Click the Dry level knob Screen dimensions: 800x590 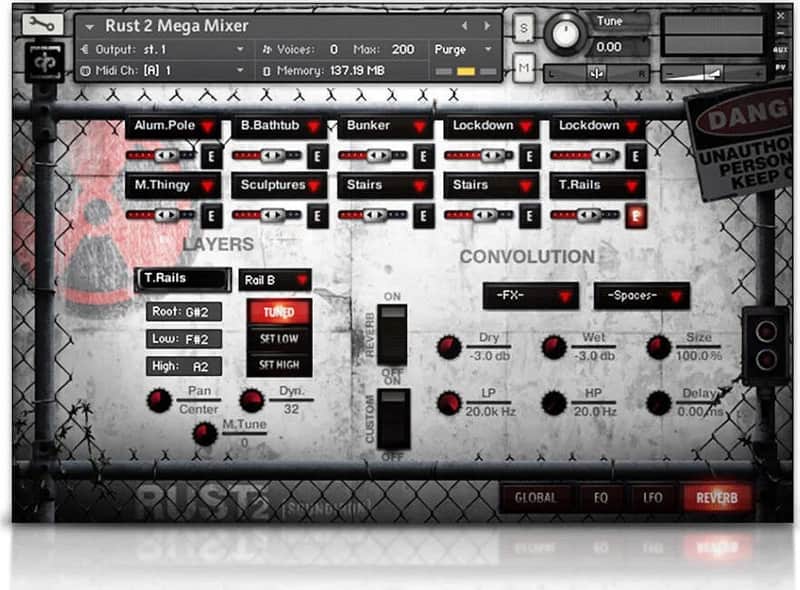(x=449, y=348)
